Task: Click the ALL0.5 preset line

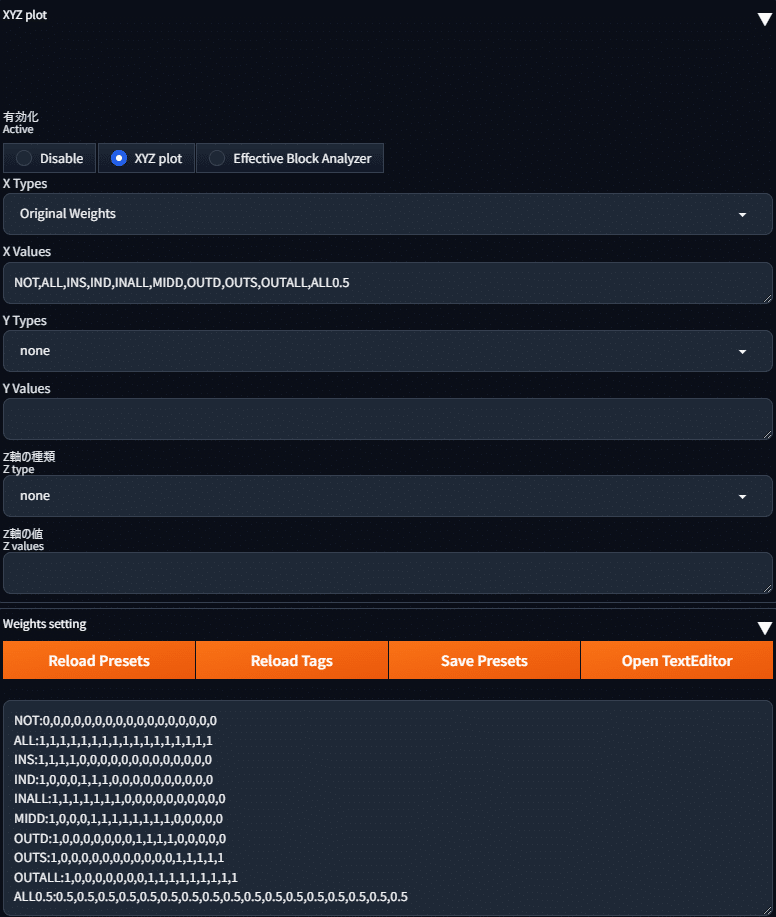Action: [211, 897]
